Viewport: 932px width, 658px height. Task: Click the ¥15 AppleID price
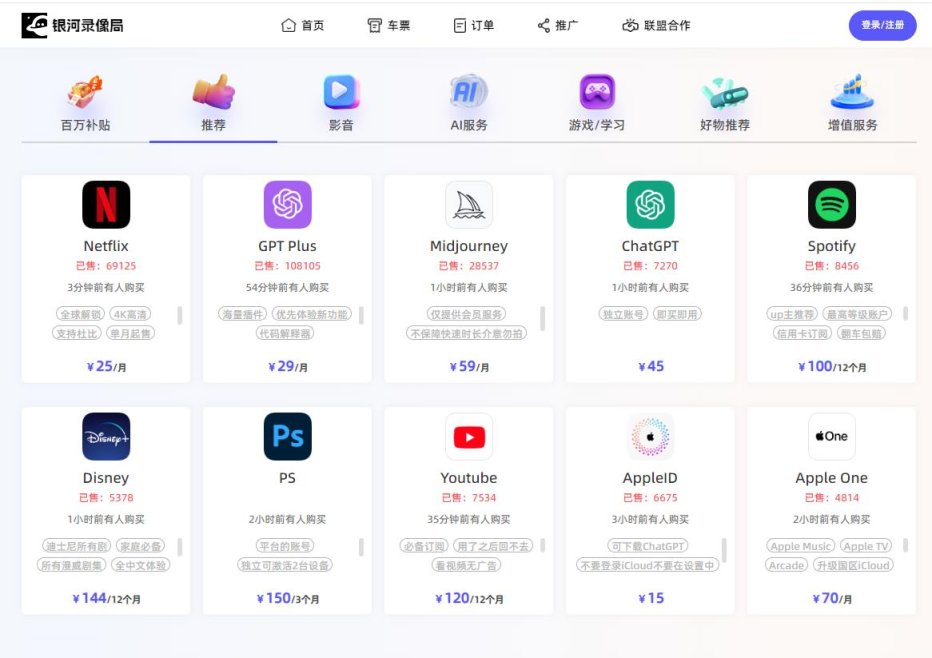point(651,598)
